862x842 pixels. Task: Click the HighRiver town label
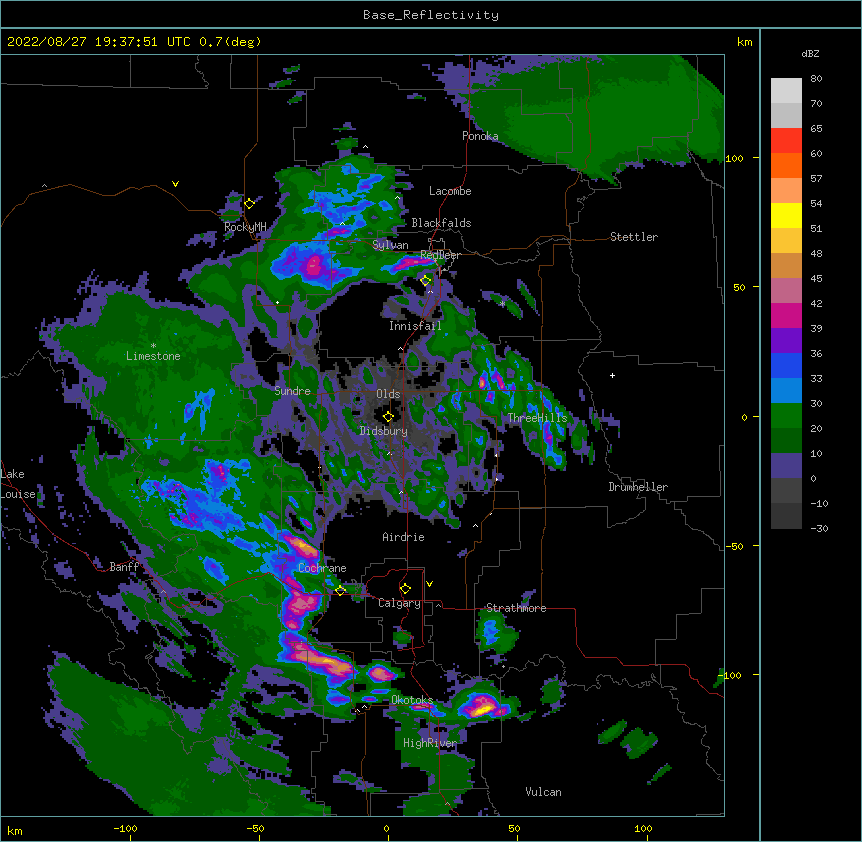point(430,743)
